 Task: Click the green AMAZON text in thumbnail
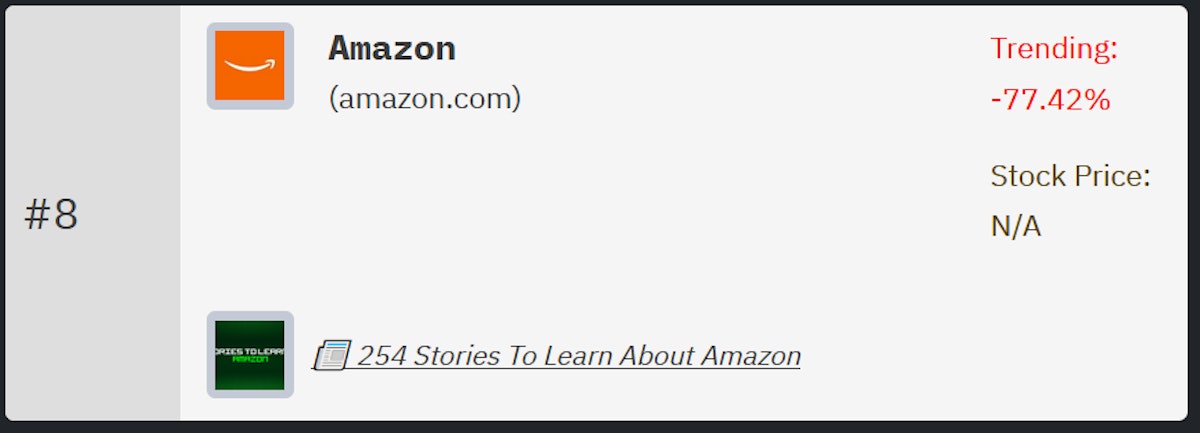(x=250, y=359)
